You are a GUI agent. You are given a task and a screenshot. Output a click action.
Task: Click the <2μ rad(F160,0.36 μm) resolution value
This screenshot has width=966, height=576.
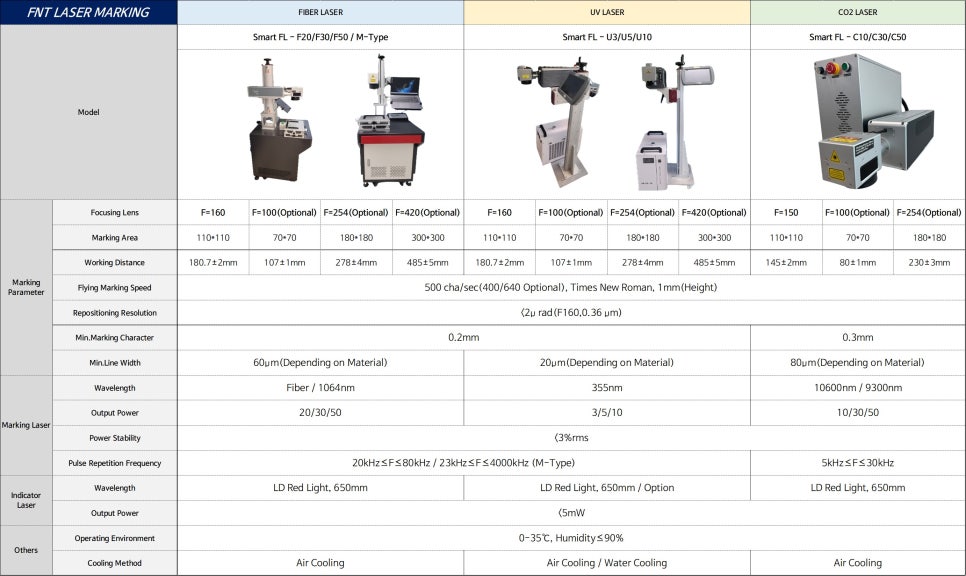click(571, 313)
